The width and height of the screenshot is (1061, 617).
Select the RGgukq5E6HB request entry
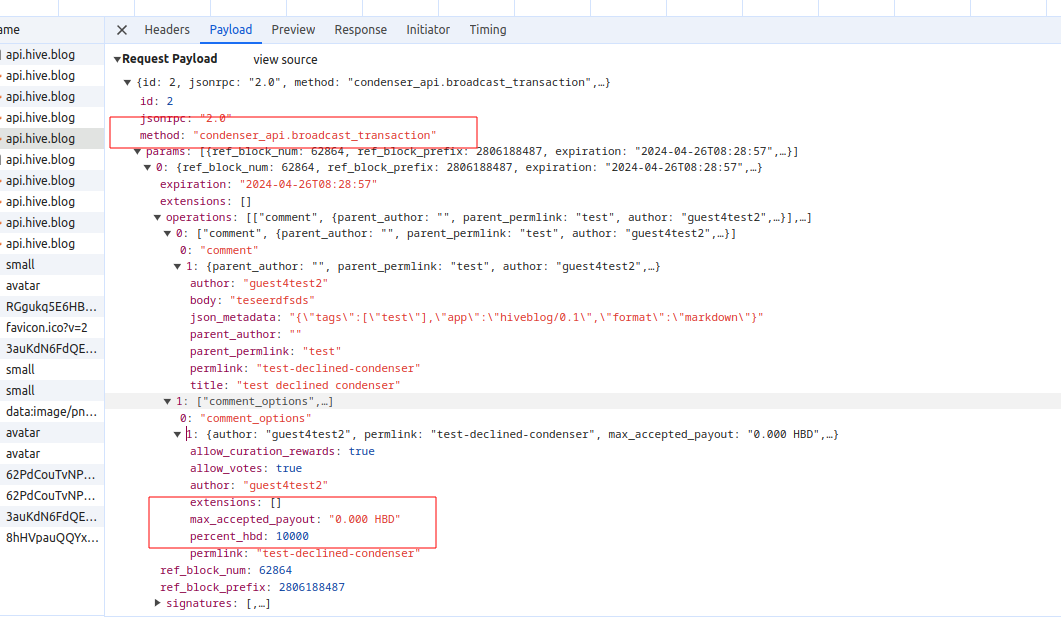(52, 307)
